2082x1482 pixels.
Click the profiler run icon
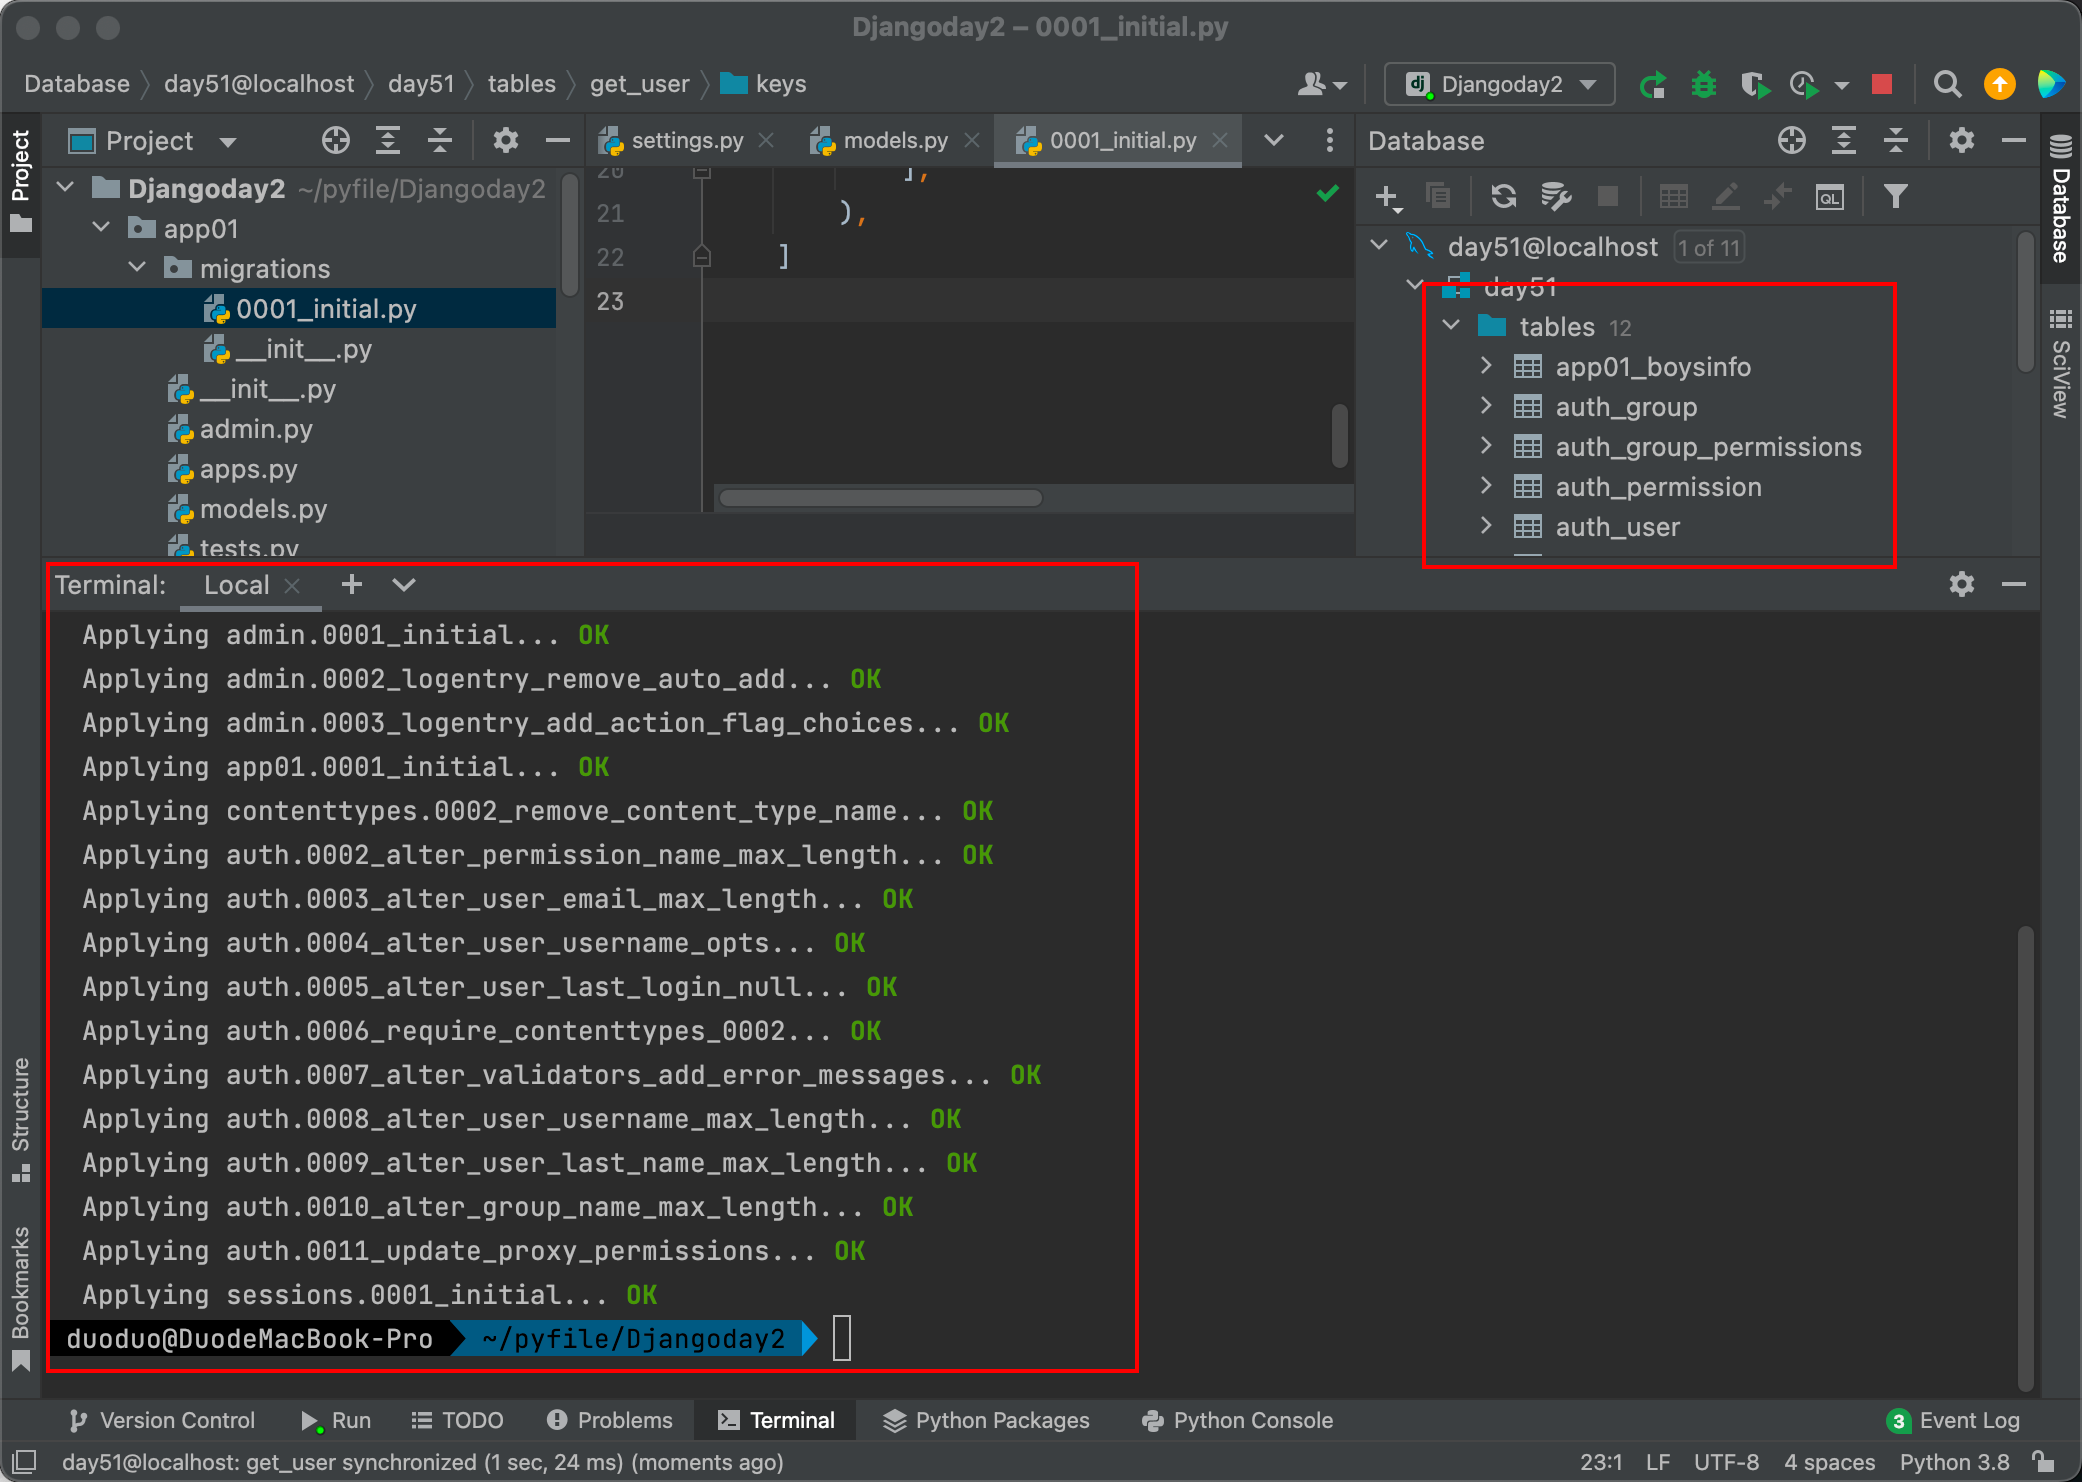tap(1805, 85)
